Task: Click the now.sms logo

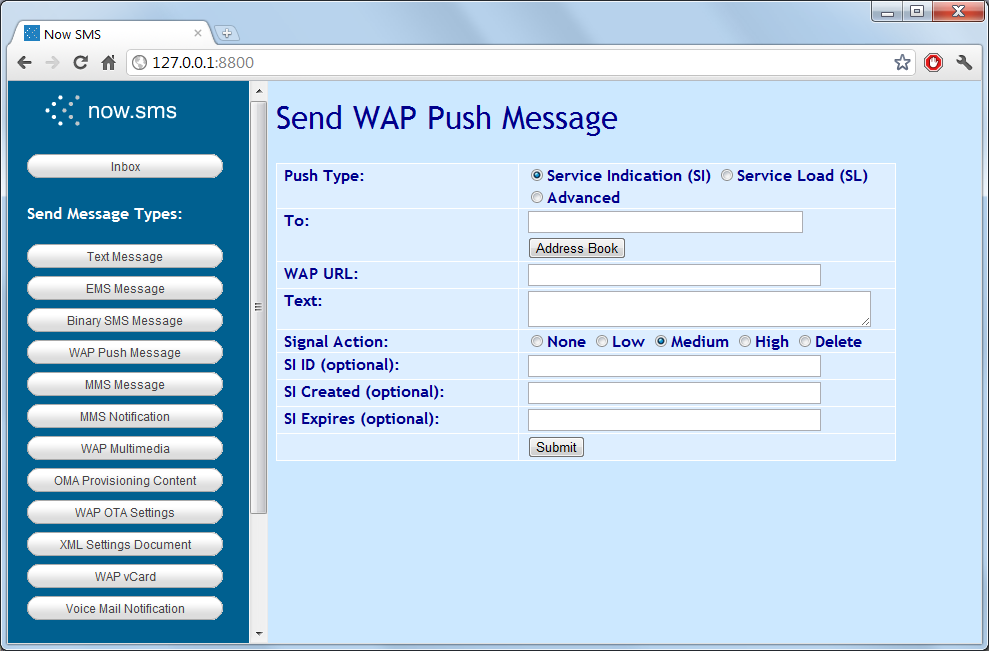Action: click(110, 111)
